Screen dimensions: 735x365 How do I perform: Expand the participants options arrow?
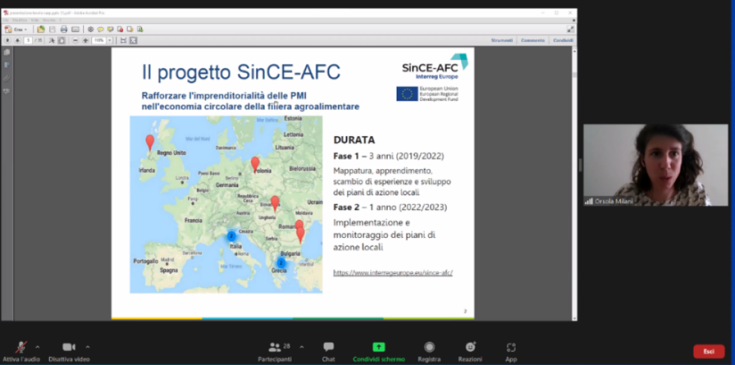301,347
